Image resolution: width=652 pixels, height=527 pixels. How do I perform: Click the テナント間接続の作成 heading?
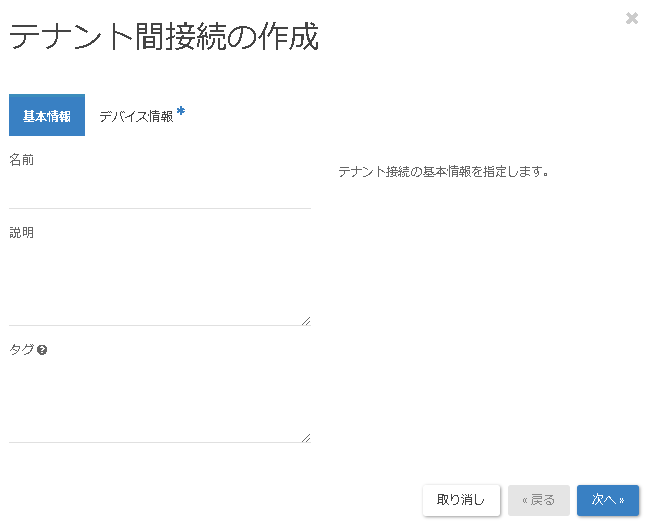164,38
